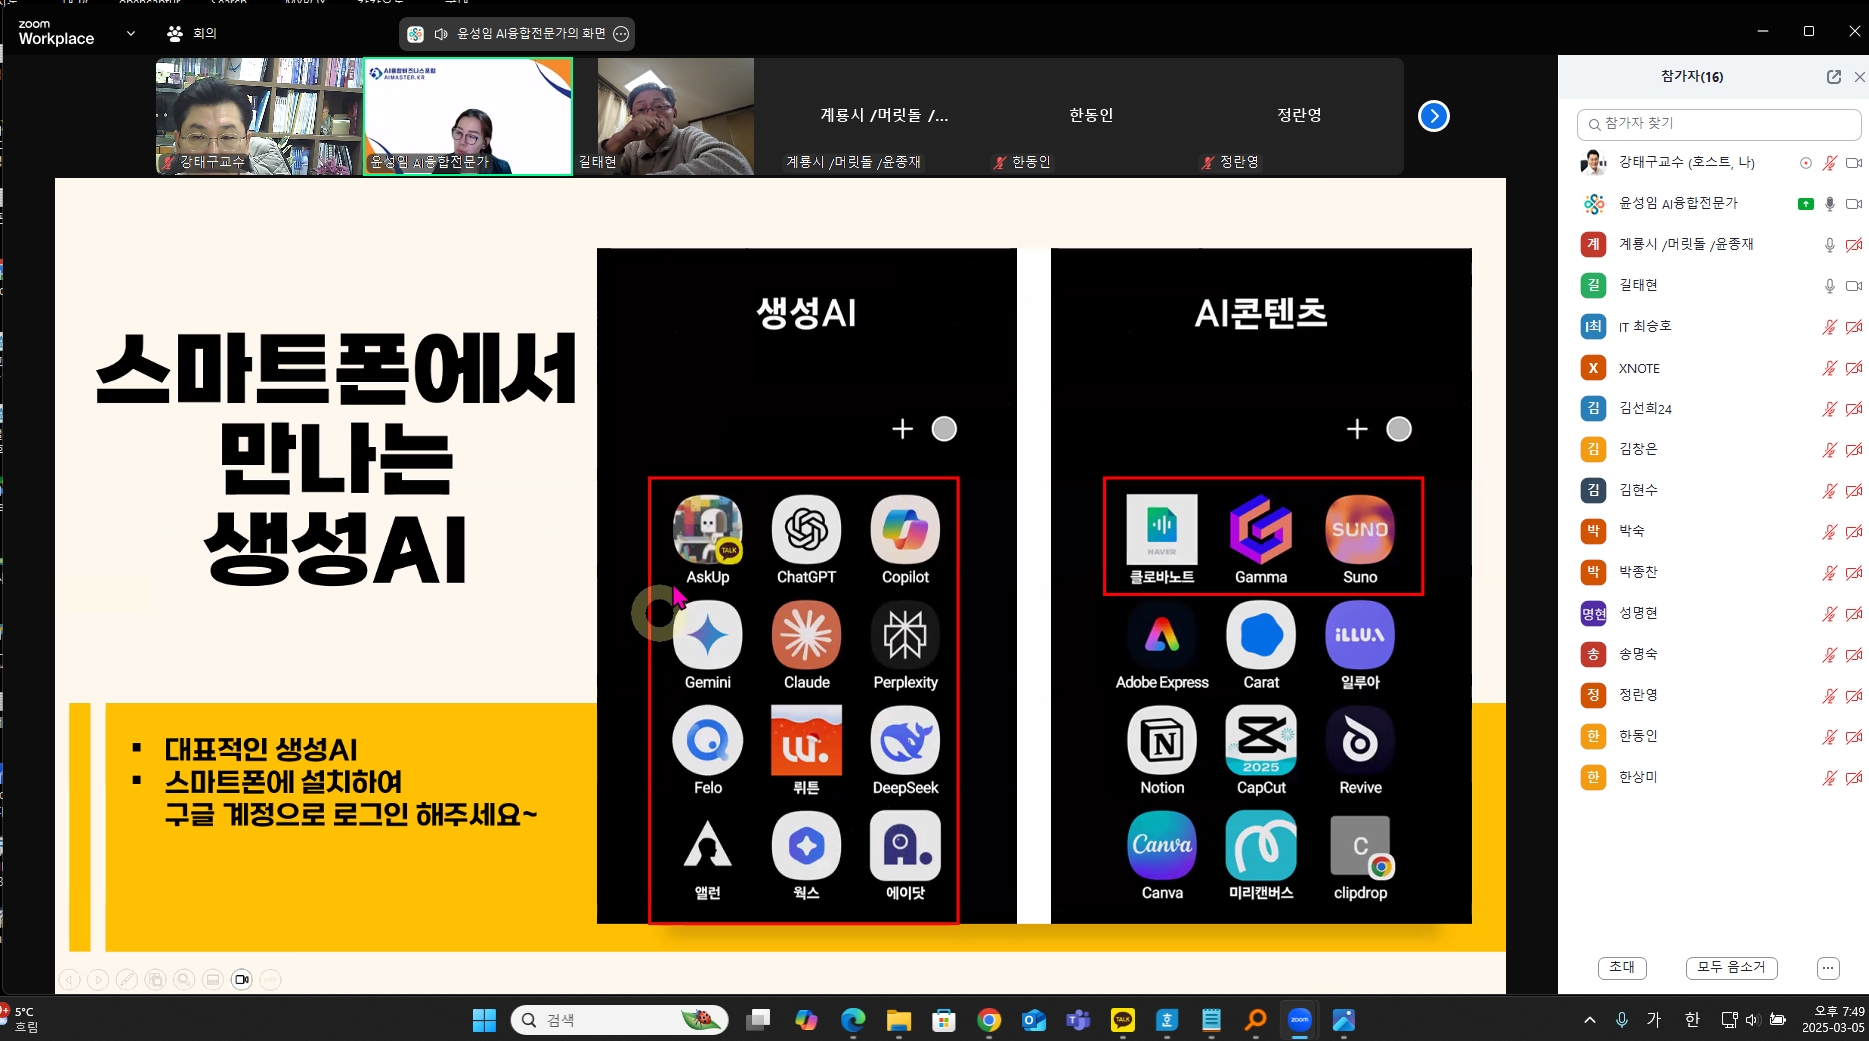Open Windows Start menu
This screenshot has height=1041, width=1869.
point(484,1020)
